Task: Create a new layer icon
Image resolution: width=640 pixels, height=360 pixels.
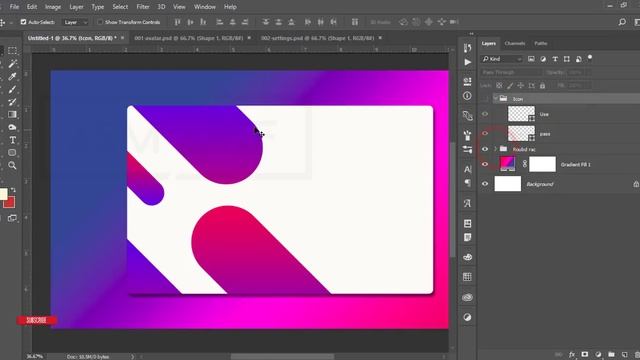Action: tap(624, 354)
